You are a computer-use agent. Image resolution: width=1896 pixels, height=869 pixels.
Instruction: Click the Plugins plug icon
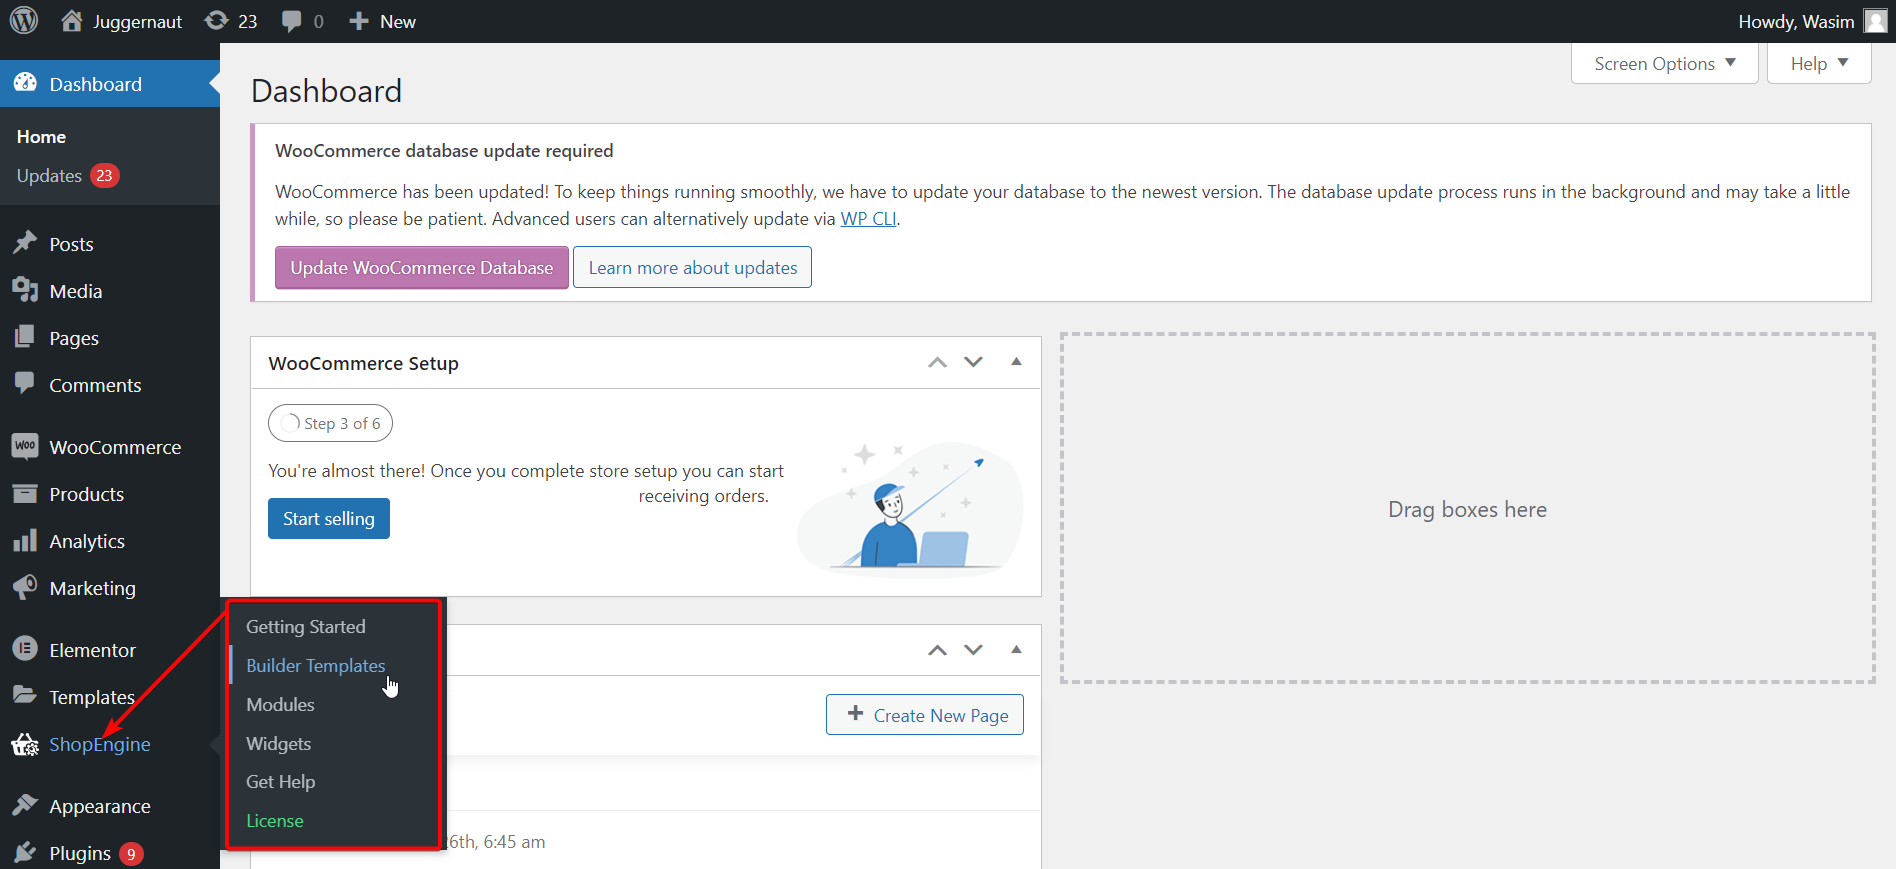tap(25, 852)
